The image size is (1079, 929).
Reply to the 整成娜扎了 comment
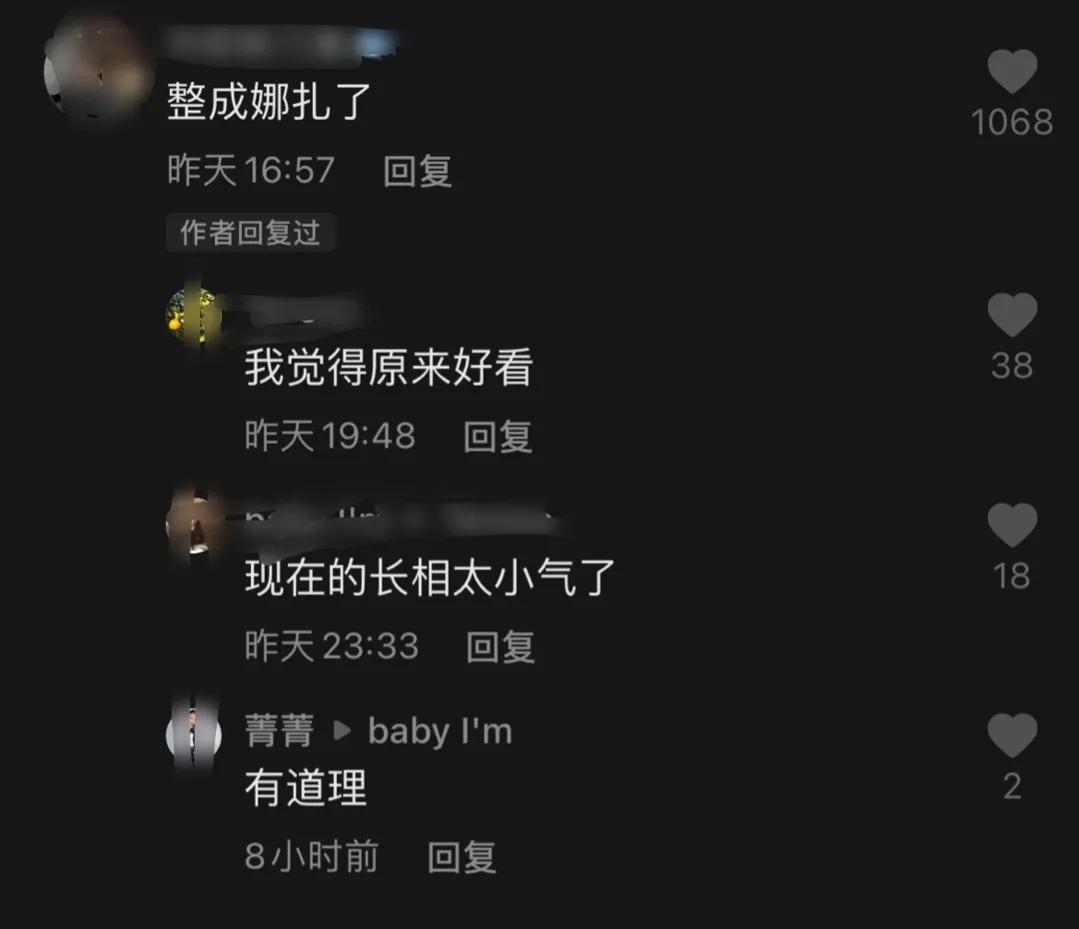pyautogui.click(x=417, y=171)
